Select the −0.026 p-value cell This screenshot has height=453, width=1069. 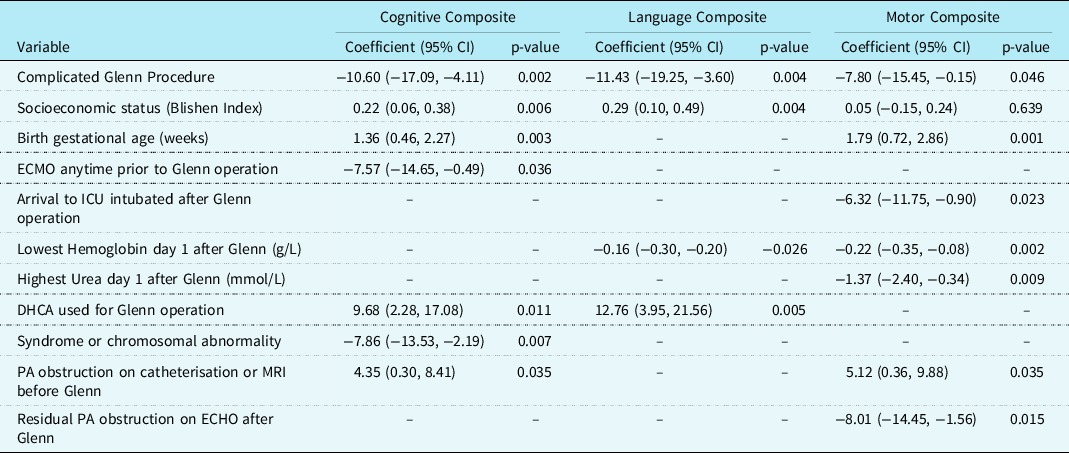783,245
